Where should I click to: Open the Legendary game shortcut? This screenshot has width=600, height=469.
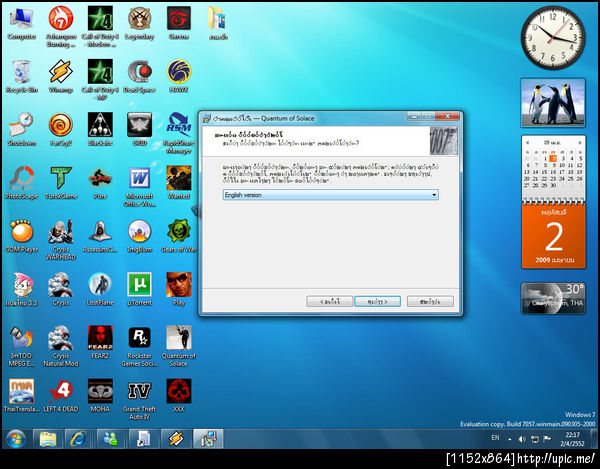(140, 24)
